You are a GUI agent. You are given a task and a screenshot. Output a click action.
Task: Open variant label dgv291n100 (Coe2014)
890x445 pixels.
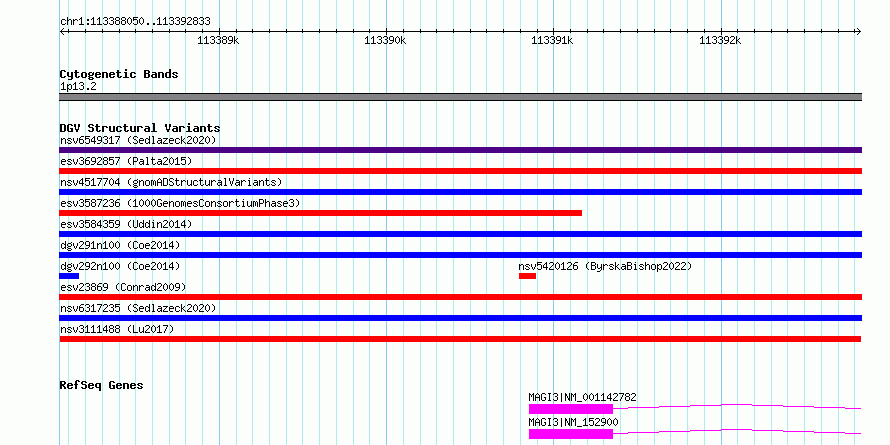click(x=120, y=245)
